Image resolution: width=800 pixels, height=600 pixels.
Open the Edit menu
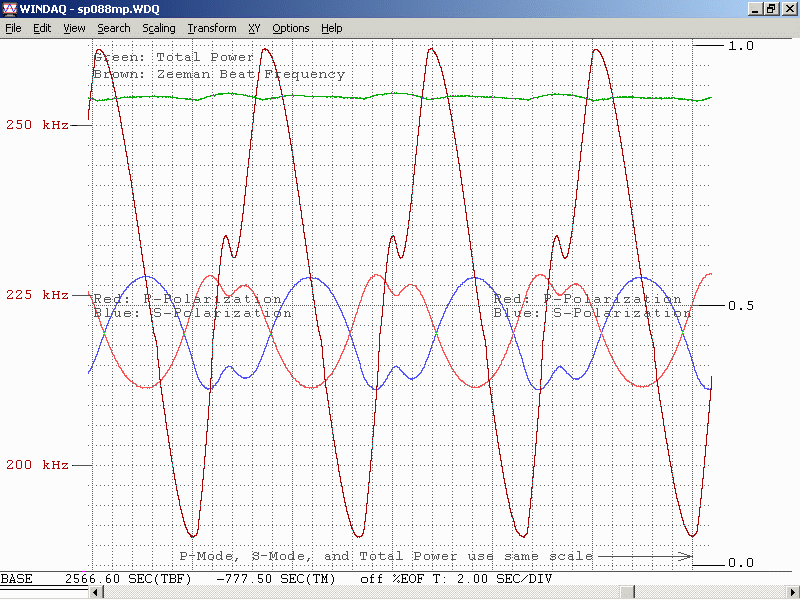pos(42,28)
